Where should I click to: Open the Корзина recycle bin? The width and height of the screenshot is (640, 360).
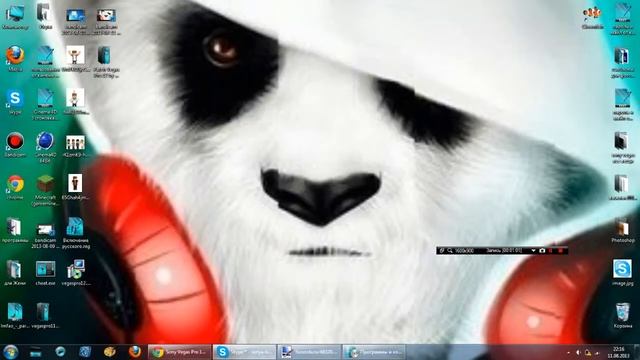point(623,315)
